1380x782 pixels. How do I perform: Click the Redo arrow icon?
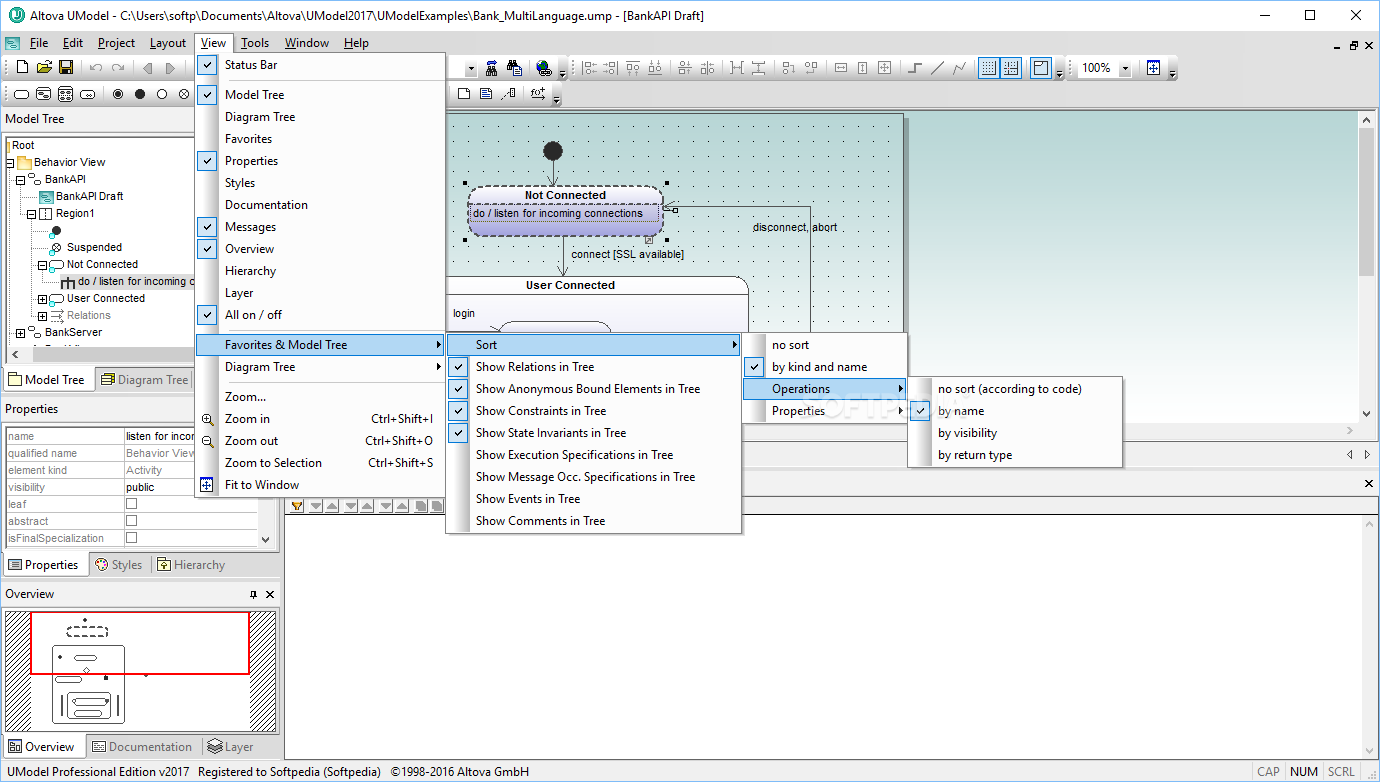coord(118,68)
